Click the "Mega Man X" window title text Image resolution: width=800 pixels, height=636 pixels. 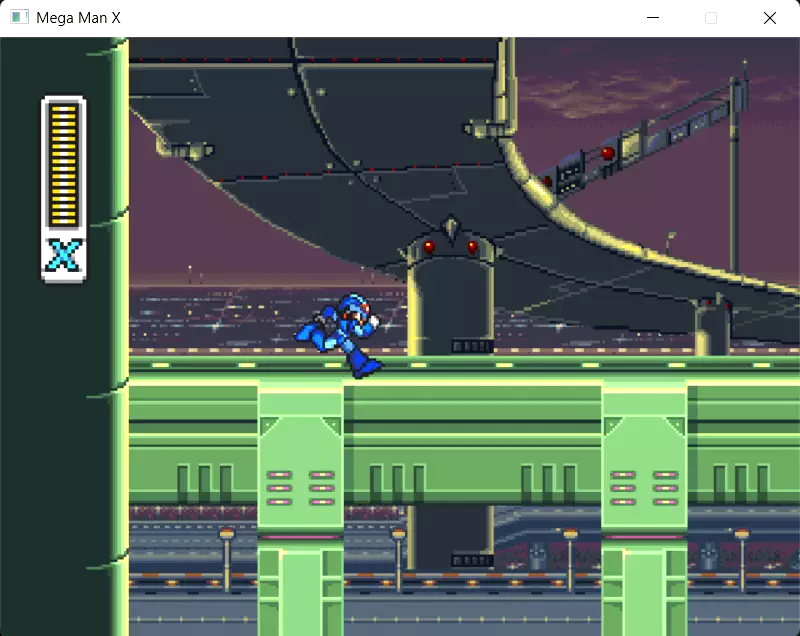click(79, 18)
